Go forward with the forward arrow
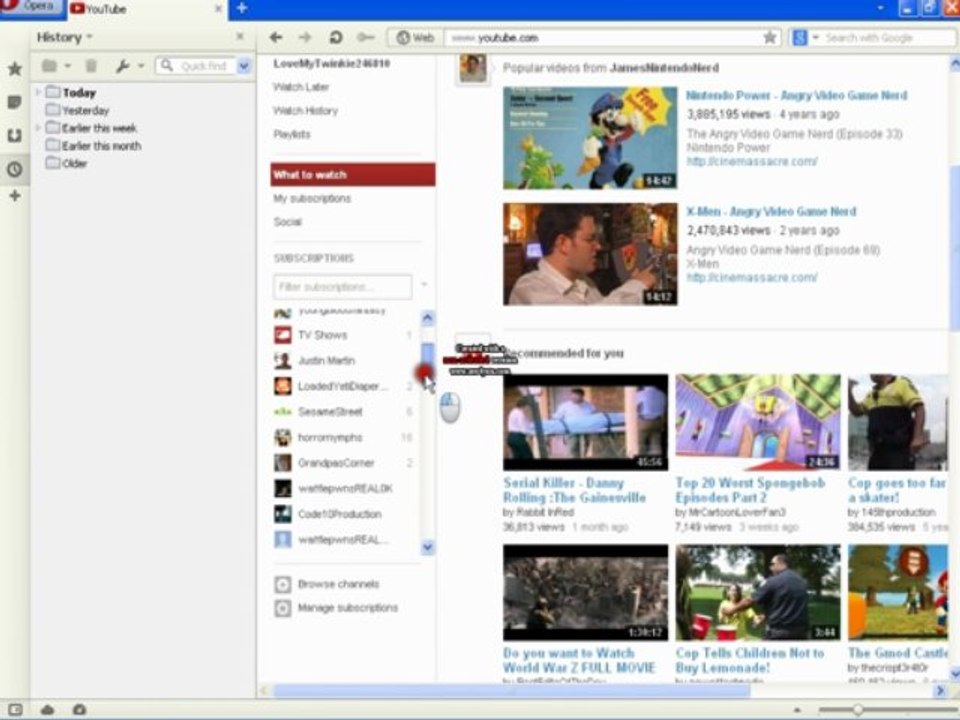The height and width of the screenshot is (720, 960). pyautogui.click(x=305, y=37)
